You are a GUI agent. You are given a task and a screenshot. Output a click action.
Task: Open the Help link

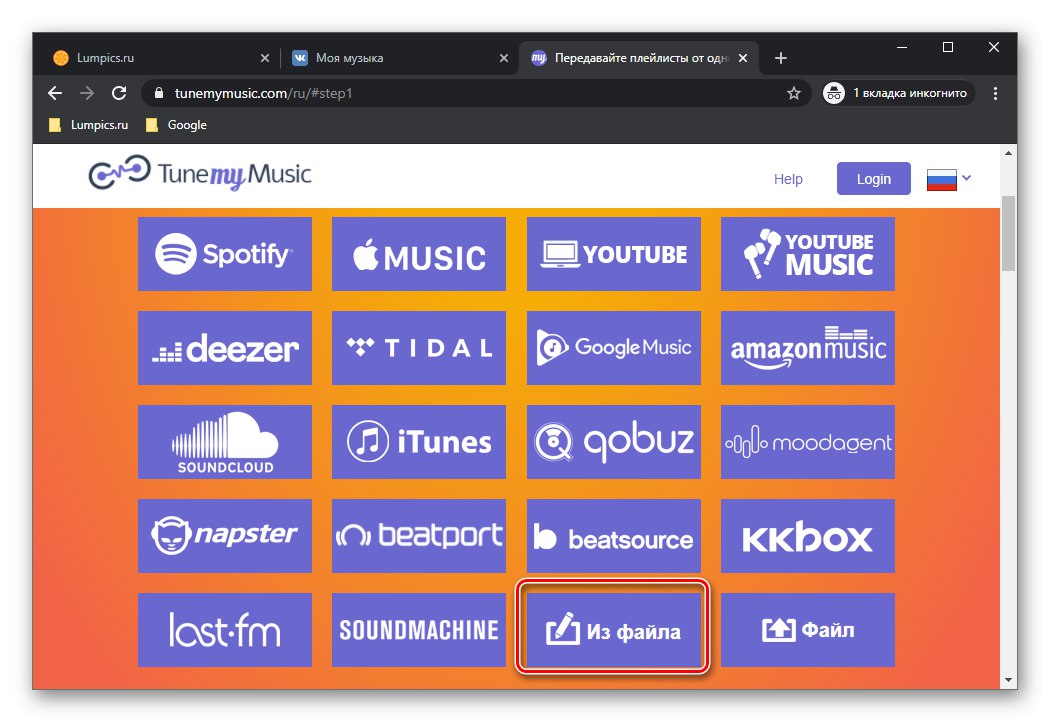pos(788,178)
